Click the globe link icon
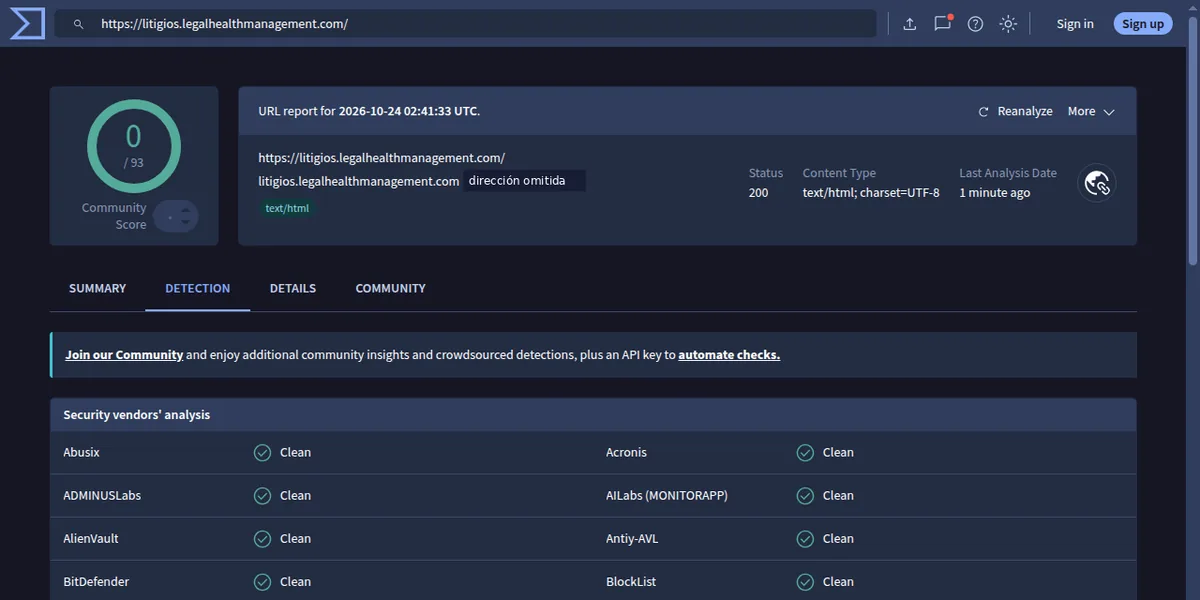The width and height of the screenshot is (1200, 600). pyautogui.click(x=1097, y=183)
